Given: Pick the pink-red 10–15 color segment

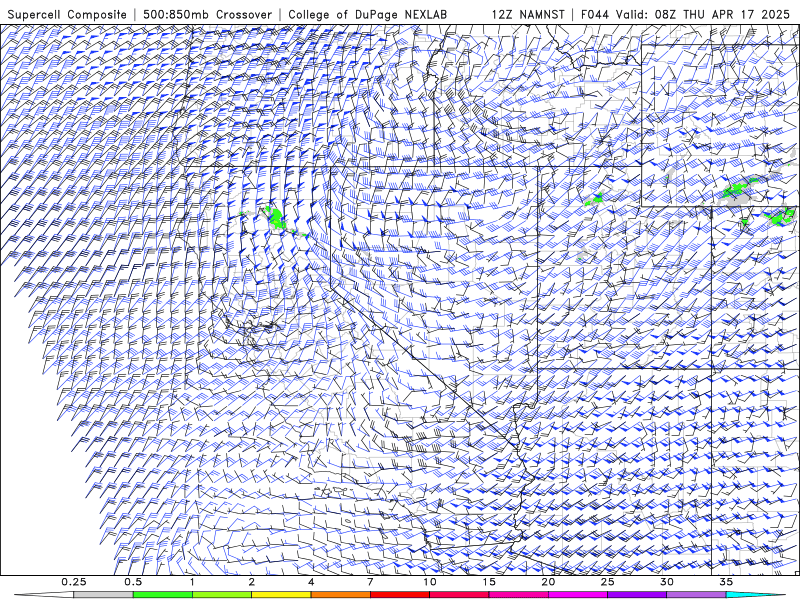Looking at the screenshot, I should pyautogui.click(x=459, y=595).
